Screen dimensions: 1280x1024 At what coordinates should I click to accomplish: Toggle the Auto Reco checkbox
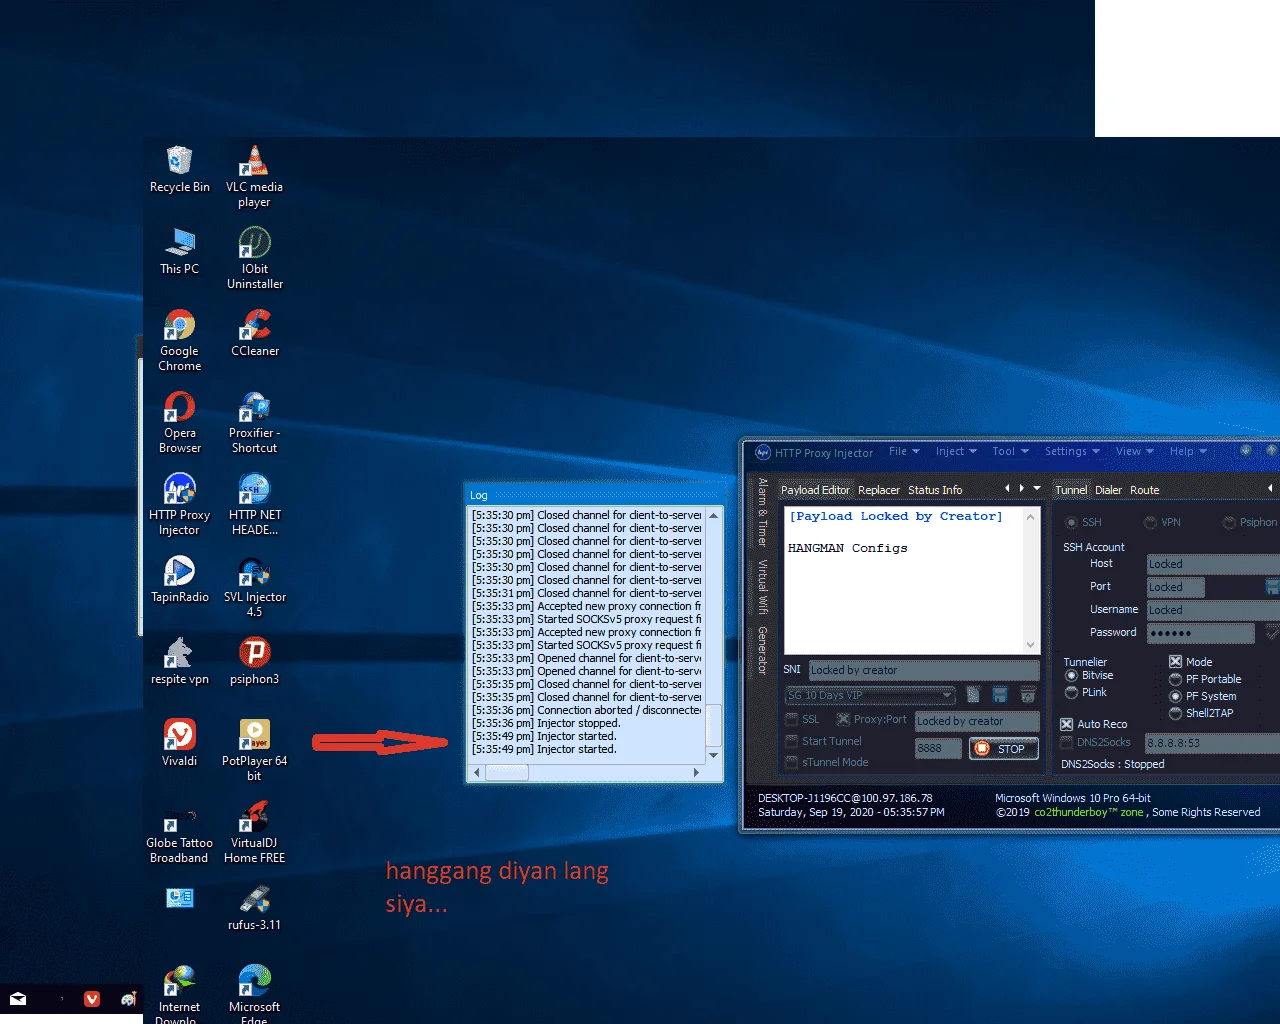pyautogui.click(x=1067, y=724)
